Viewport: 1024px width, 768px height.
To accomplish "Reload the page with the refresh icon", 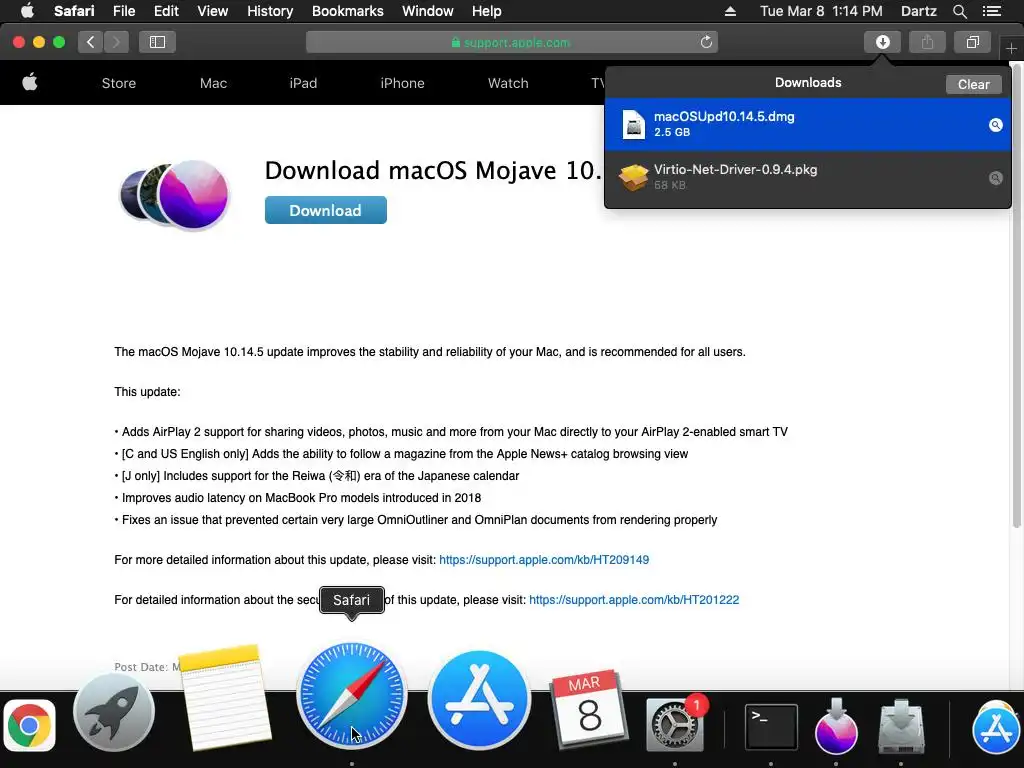I will tap(706, 42).
